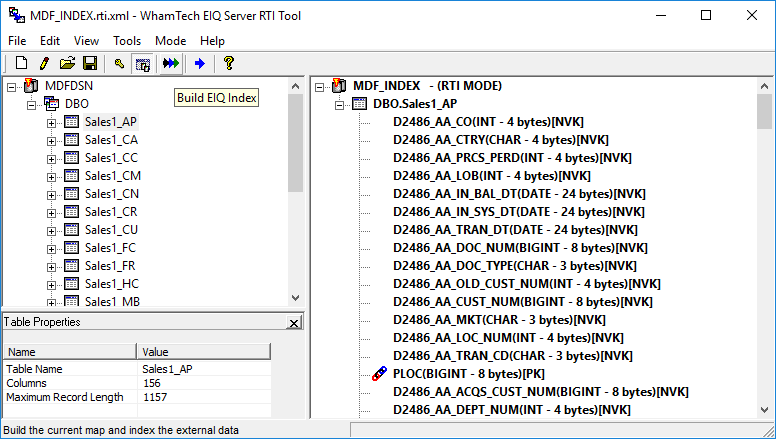Click the blue arrow toolbar icon
Image resolution: width=776 pixels, height=439 pixels.
click(x=199, y=63)
